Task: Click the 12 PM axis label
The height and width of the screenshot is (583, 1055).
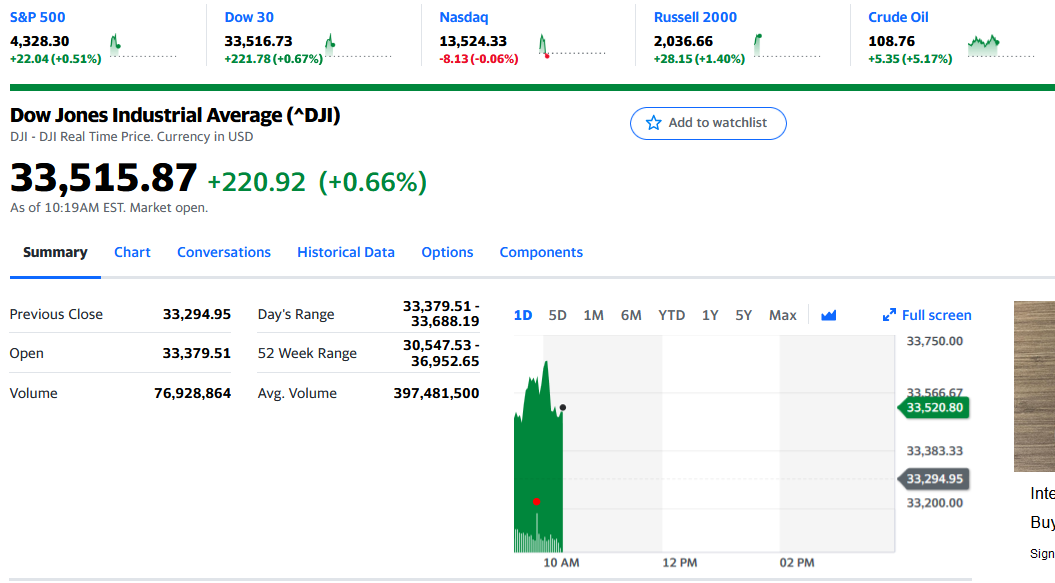Action: coord(680,563)
